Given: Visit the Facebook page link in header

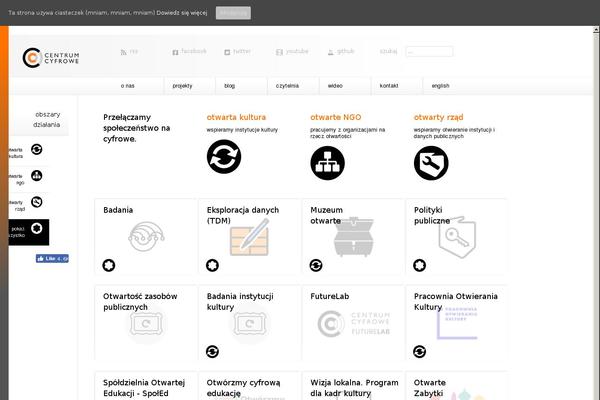Looking at the screenshot, I should (x=189, y=51).
